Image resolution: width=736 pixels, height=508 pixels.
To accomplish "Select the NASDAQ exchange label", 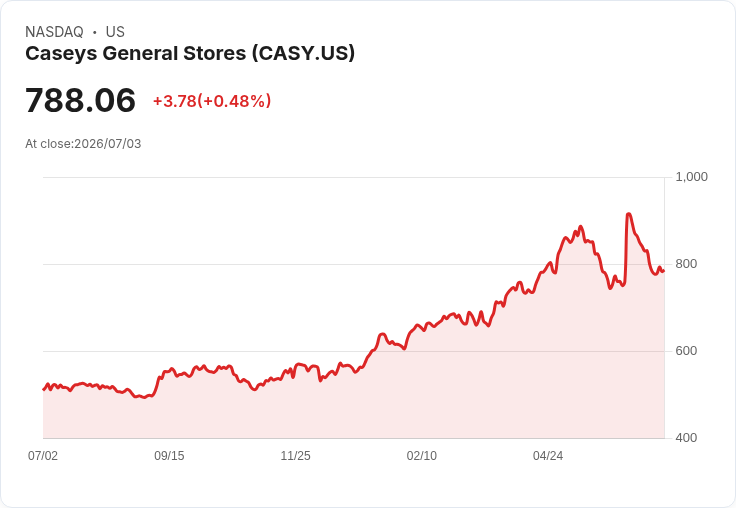I will pos(54,32).
